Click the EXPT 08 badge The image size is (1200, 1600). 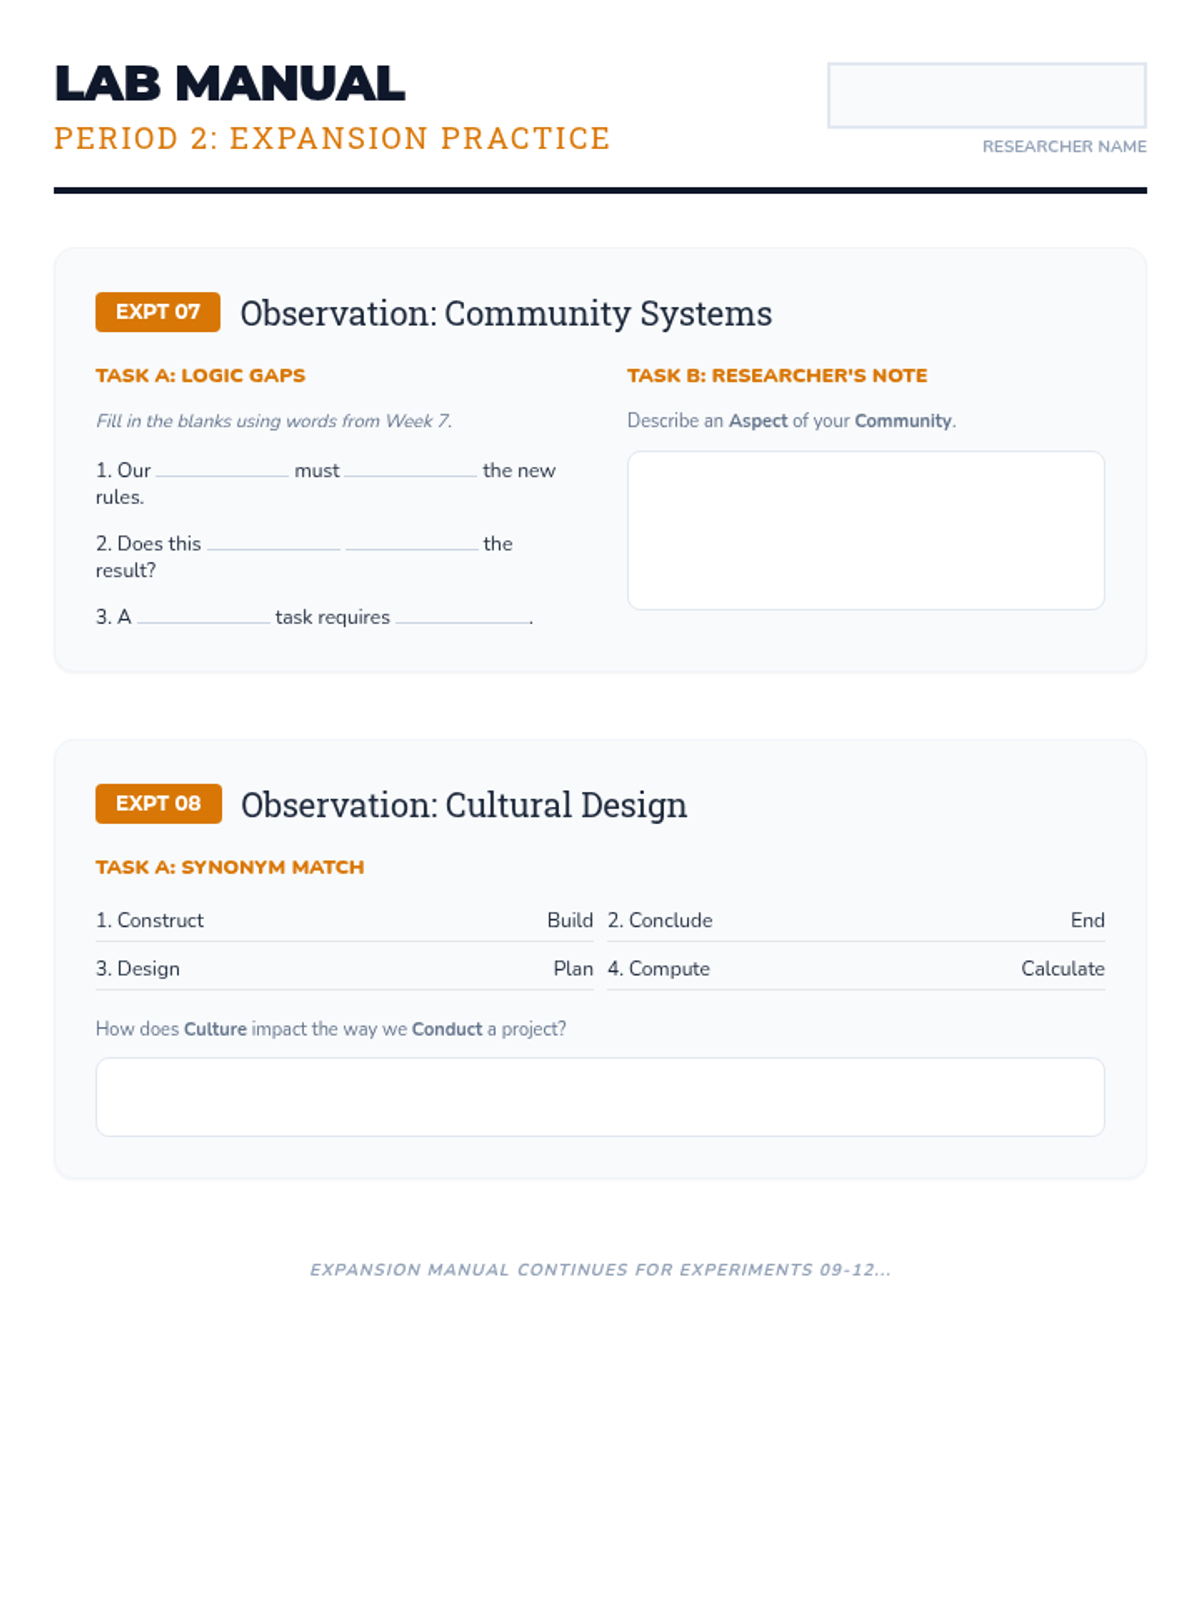pos(158,804)
